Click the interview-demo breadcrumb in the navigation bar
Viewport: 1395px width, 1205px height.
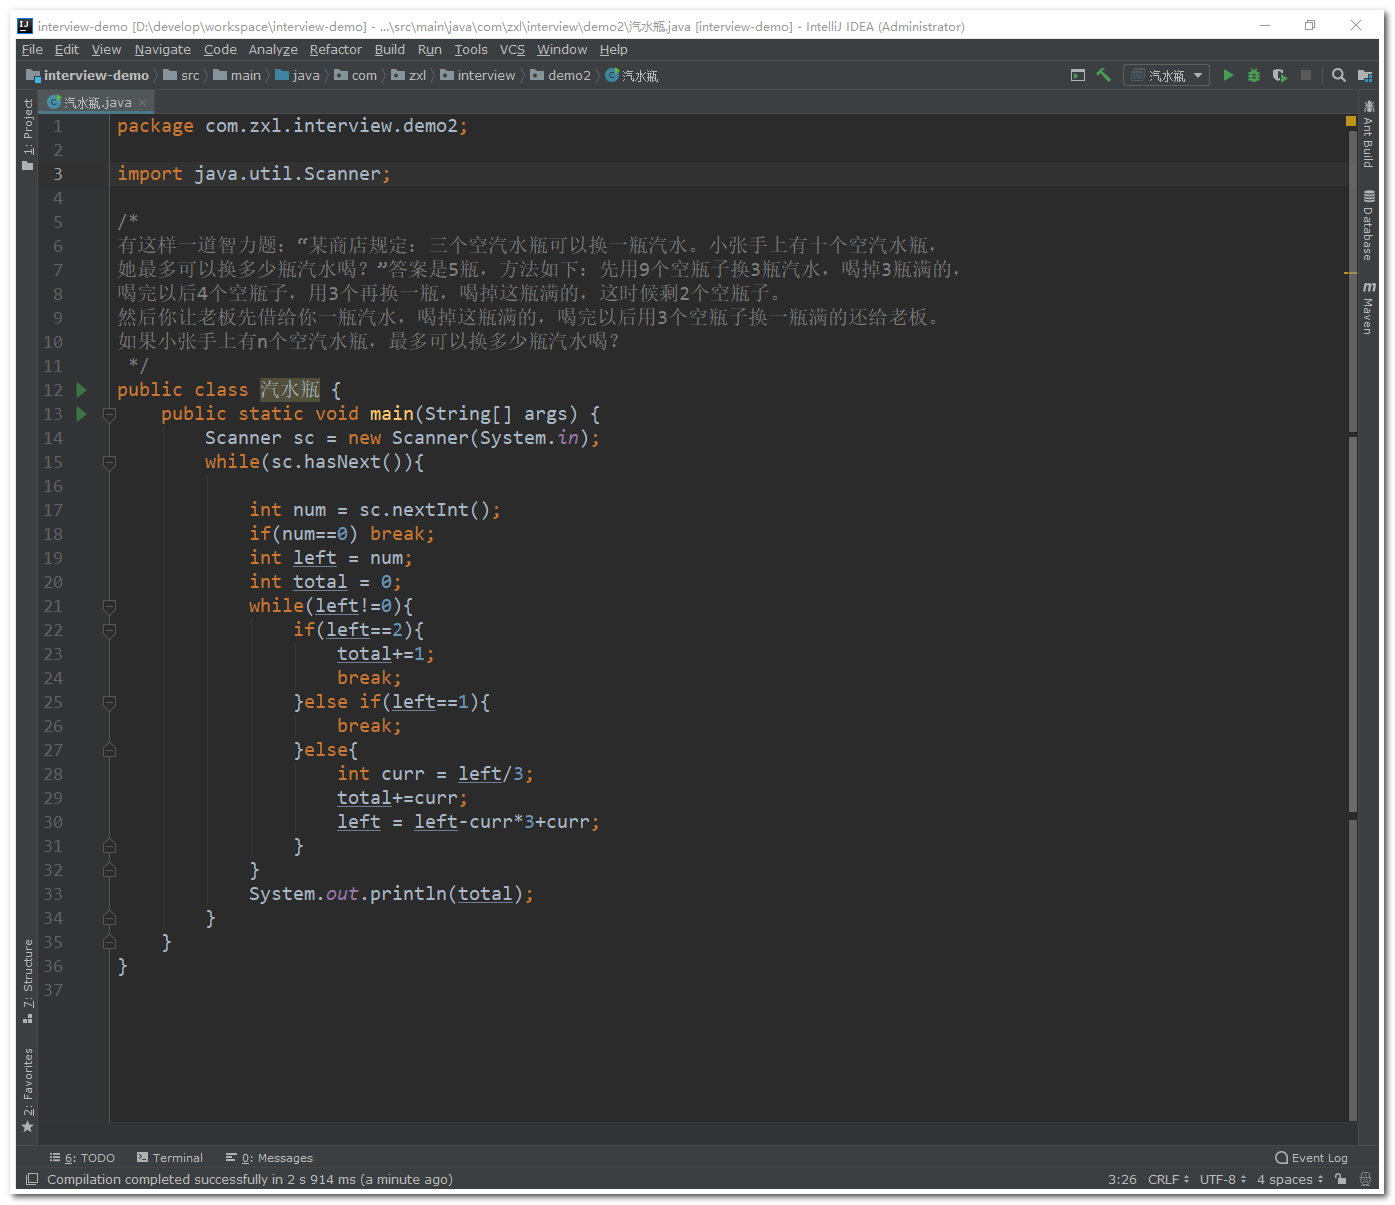(x=88, y=75)
